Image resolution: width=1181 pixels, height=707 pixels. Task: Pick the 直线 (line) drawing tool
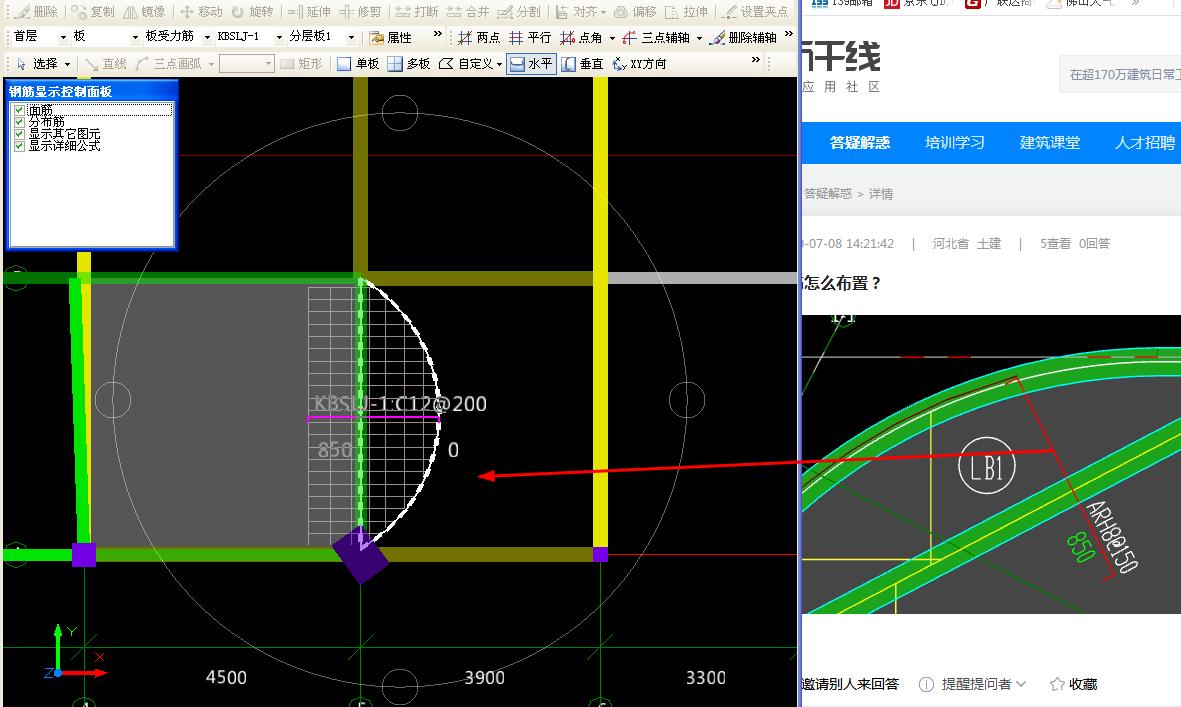point(105,64)
